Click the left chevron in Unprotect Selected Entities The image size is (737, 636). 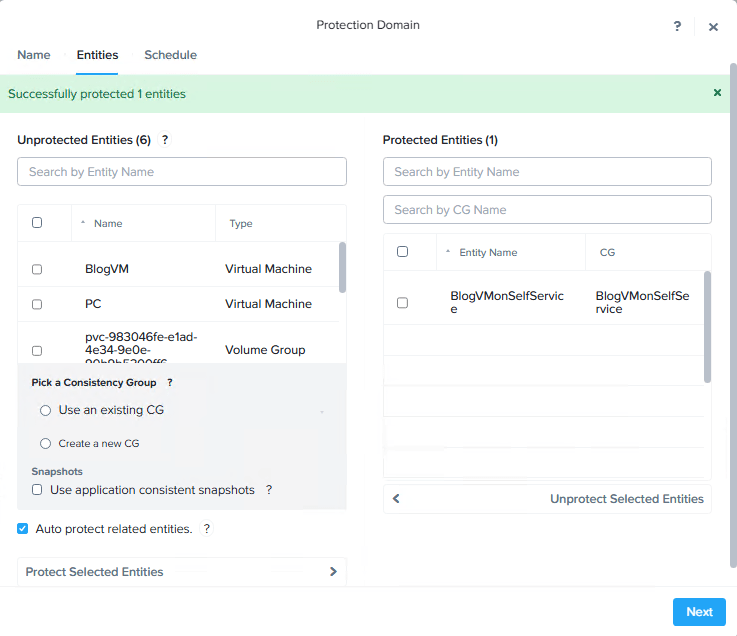(396, 499)
